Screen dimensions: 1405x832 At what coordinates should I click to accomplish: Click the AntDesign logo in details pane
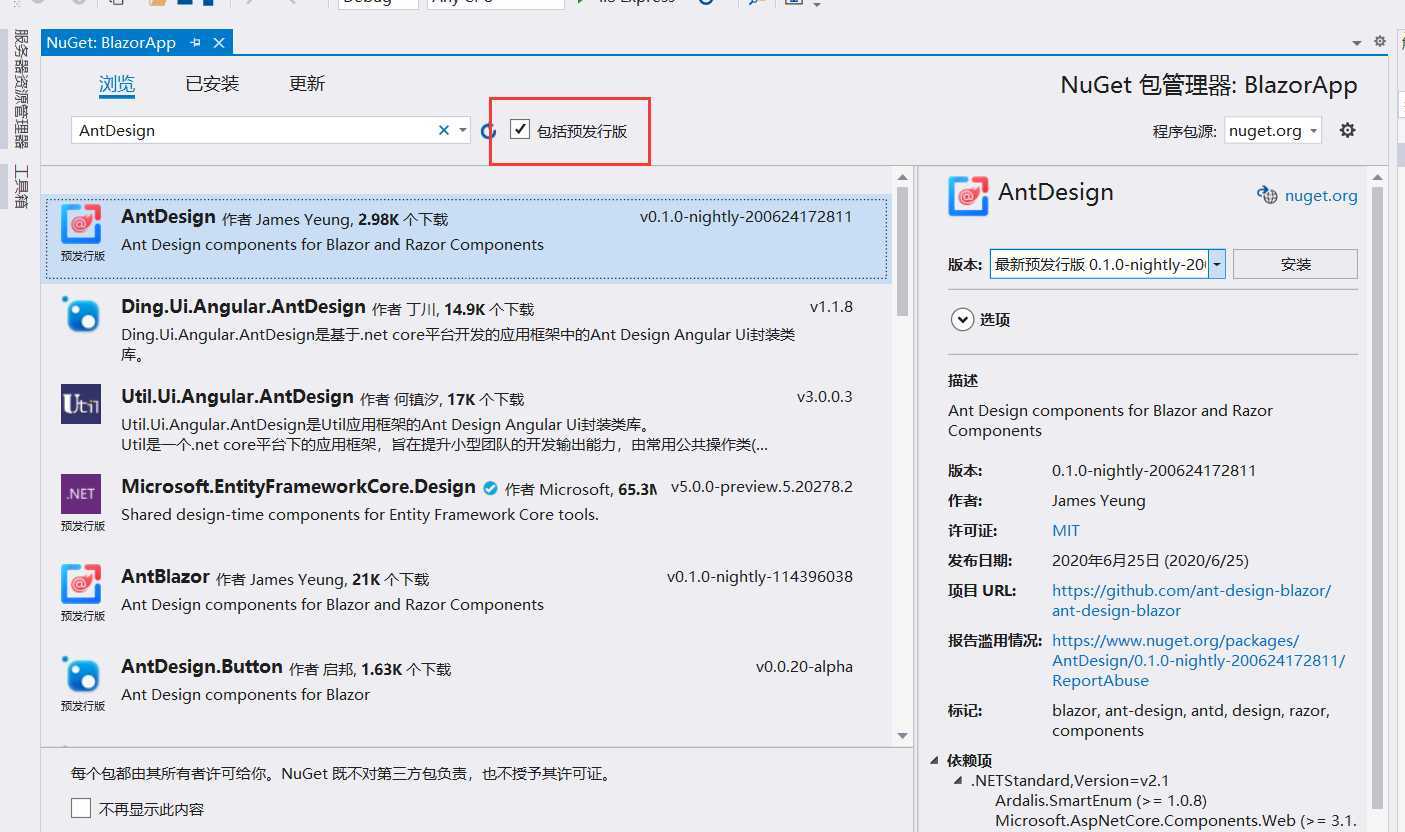[968, 196]
